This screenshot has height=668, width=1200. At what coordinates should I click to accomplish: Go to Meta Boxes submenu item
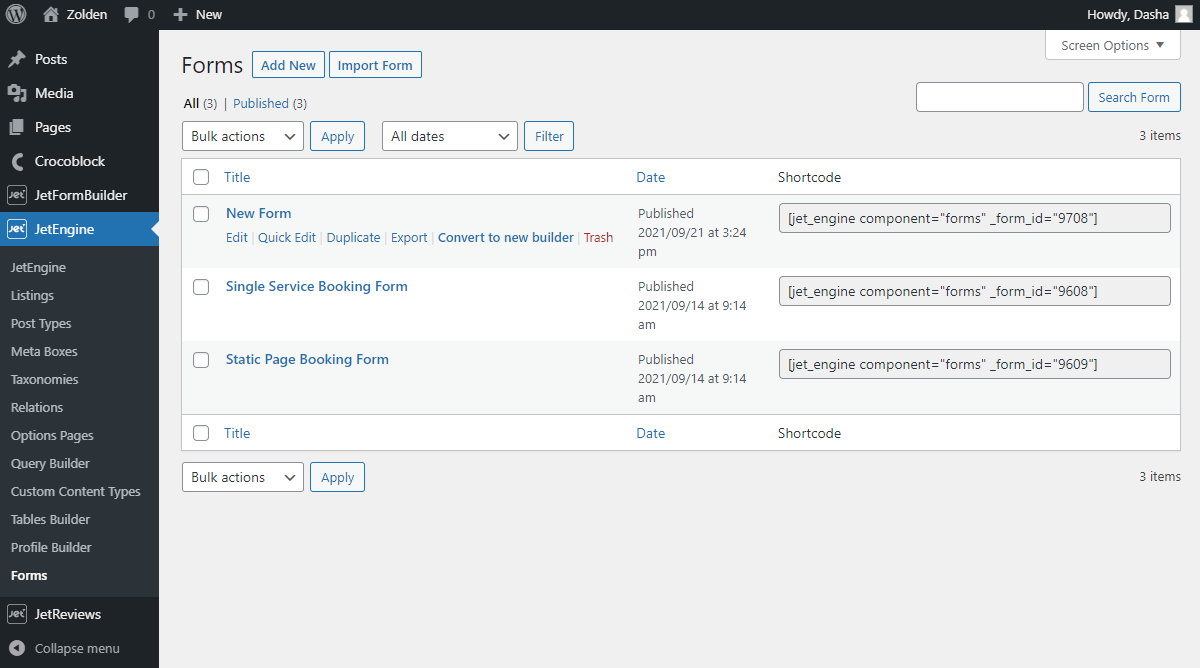coord(44,351)
